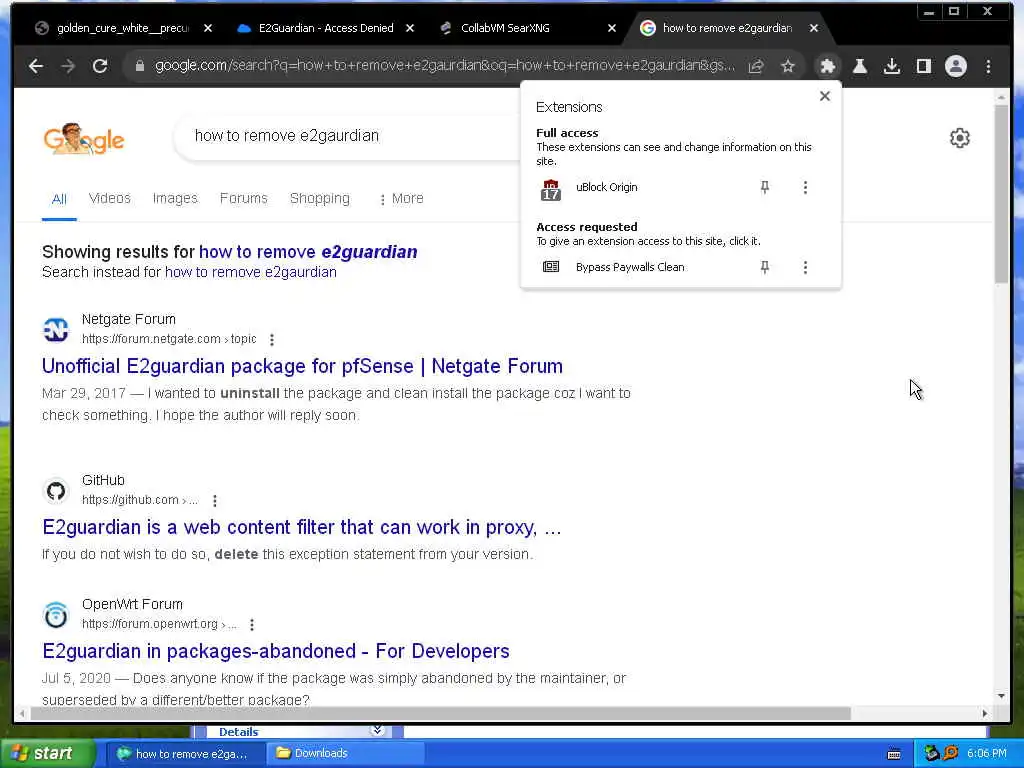Screen dimensions: 1024x768
Task: Click the horizontal scrollbar thumb
Action: coord(441,713)
